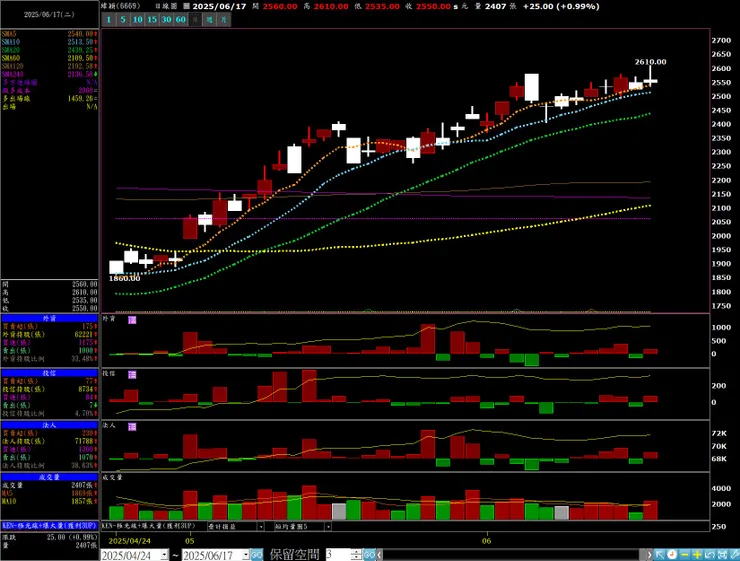Open the 30-minute timeframe tab

tap(166, 20)
